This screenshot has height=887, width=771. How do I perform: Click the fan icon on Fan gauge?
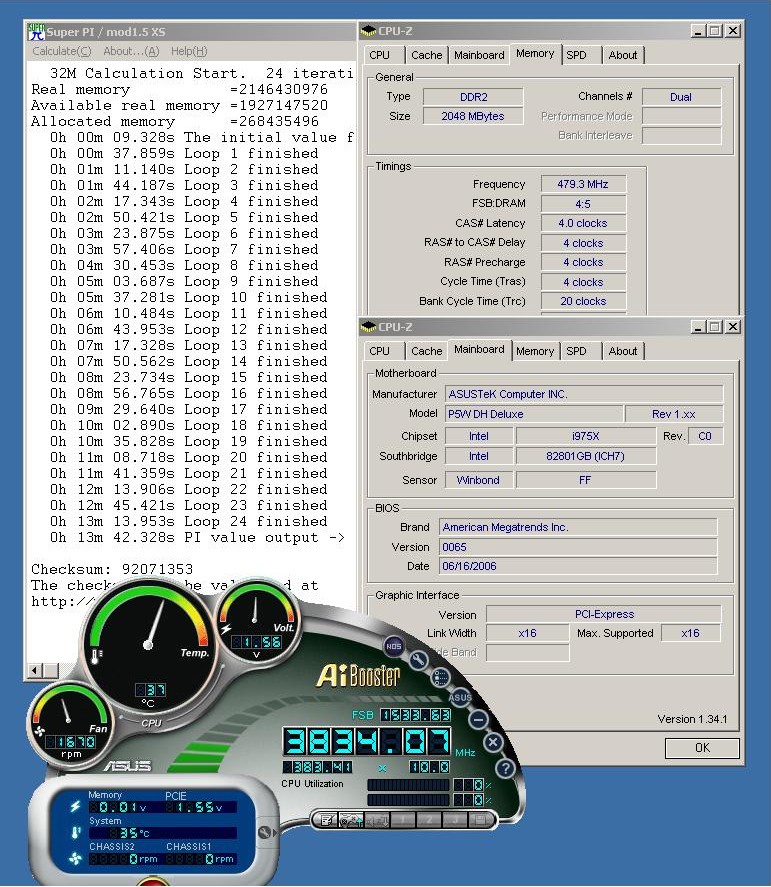pos(40,731)
